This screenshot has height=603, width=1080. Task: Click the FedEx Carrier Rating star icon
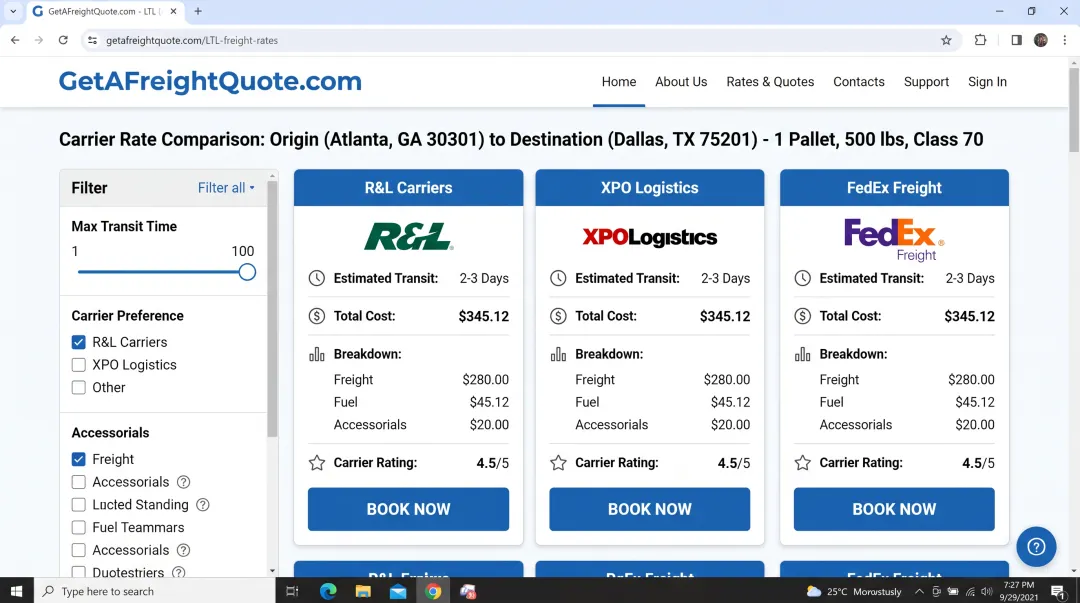802,462
